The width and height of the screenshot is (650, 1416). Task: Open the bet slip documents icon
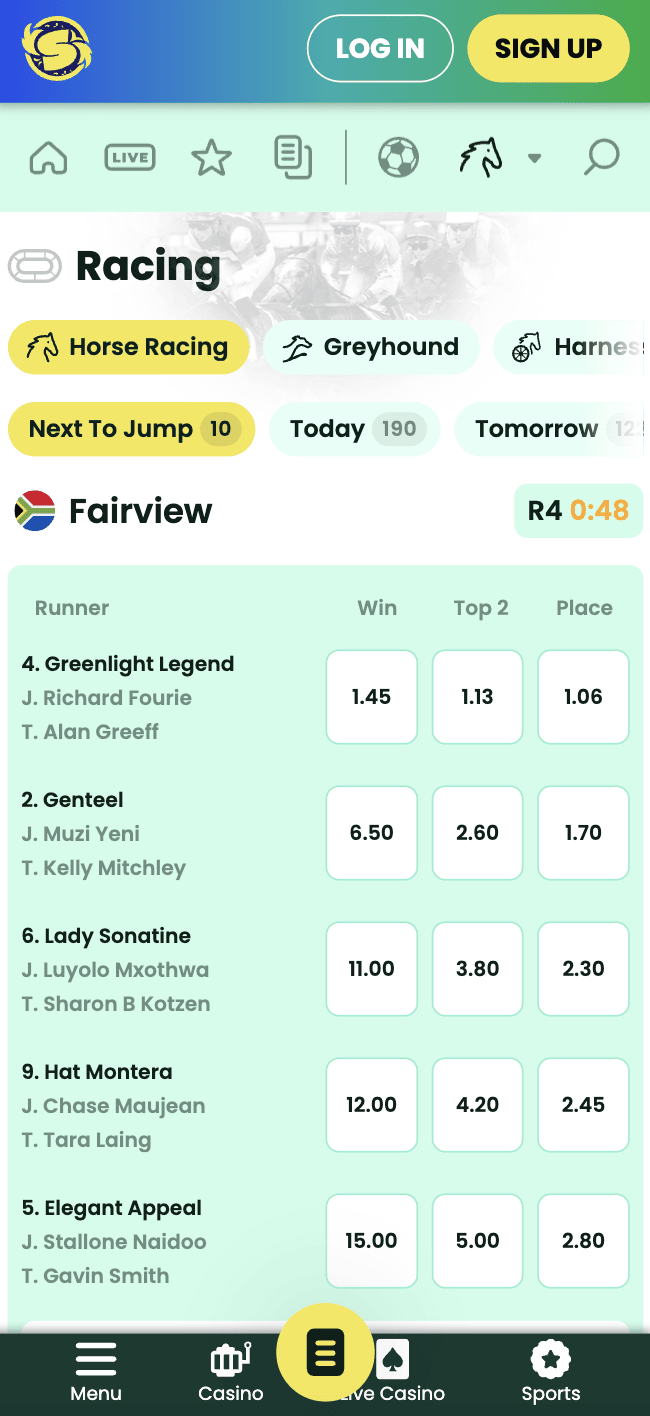293,158
